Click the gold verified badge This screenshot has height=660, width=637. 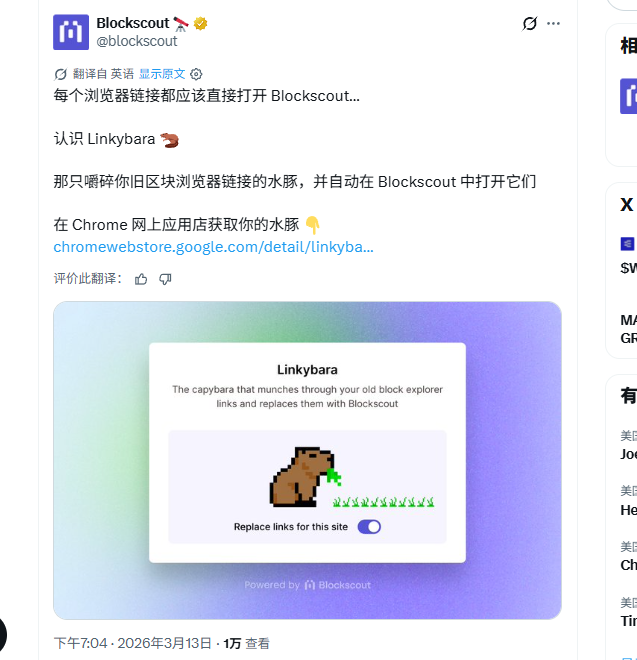click(x=200, y=24)
